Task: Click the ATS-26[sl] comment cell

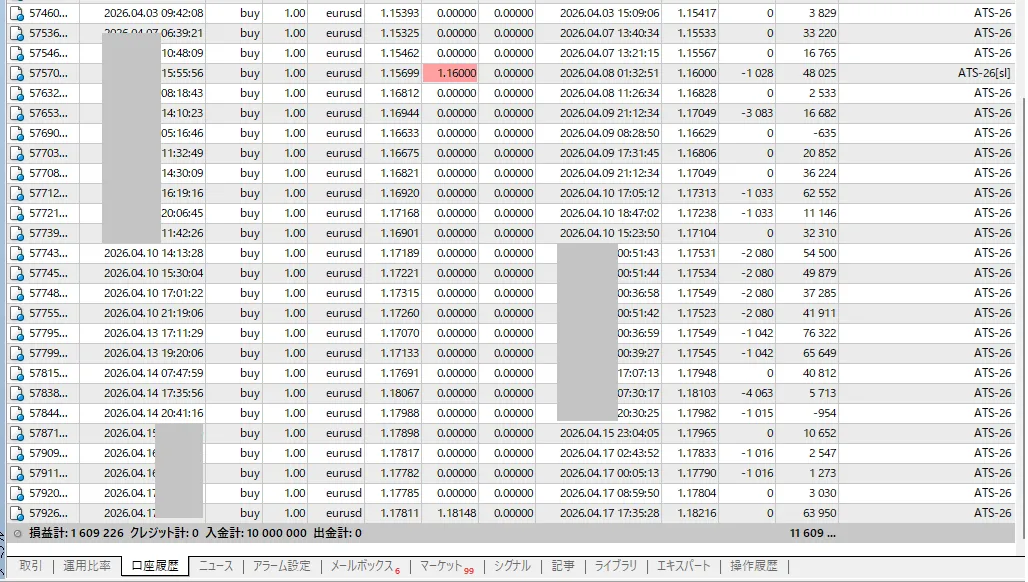Action: 984,73
